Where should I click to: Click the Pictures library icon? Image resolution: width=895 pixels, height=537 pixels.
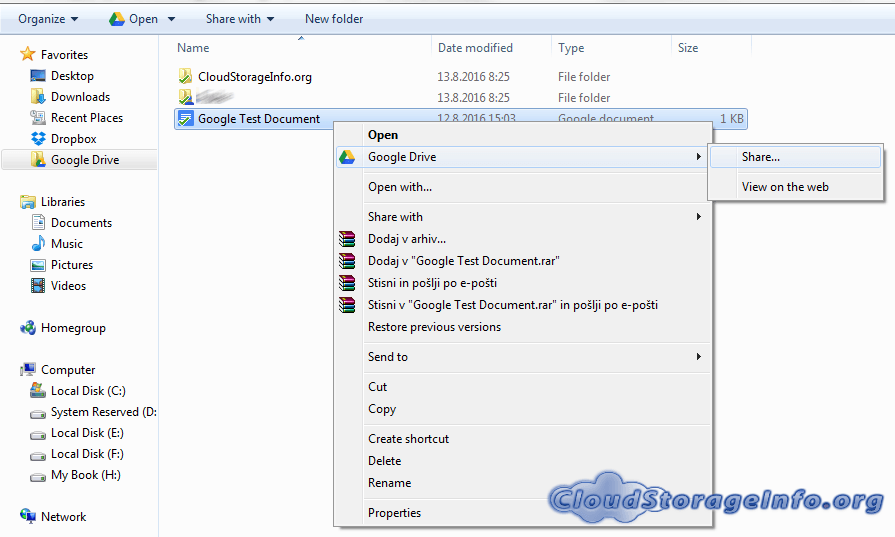point(38,265)
